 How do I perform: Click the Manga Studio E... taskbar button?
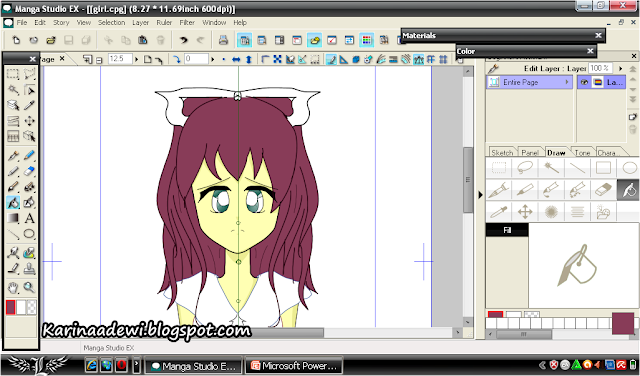pyautogui.click(x=193, y=366)
